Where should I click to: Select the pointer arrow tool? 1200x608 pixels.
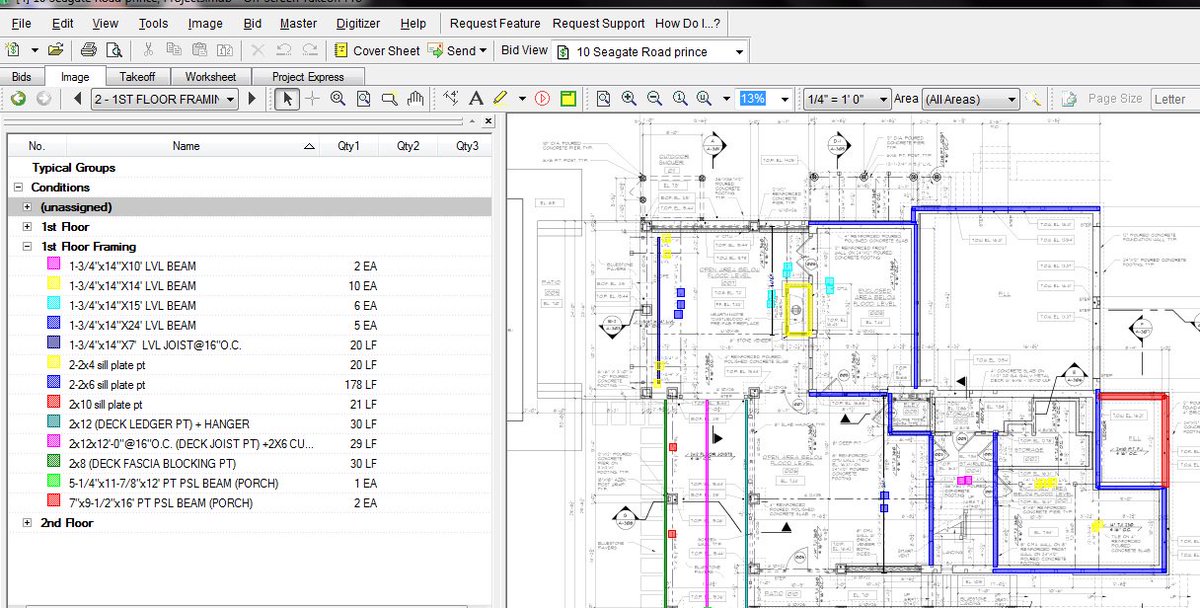[287, 99]
